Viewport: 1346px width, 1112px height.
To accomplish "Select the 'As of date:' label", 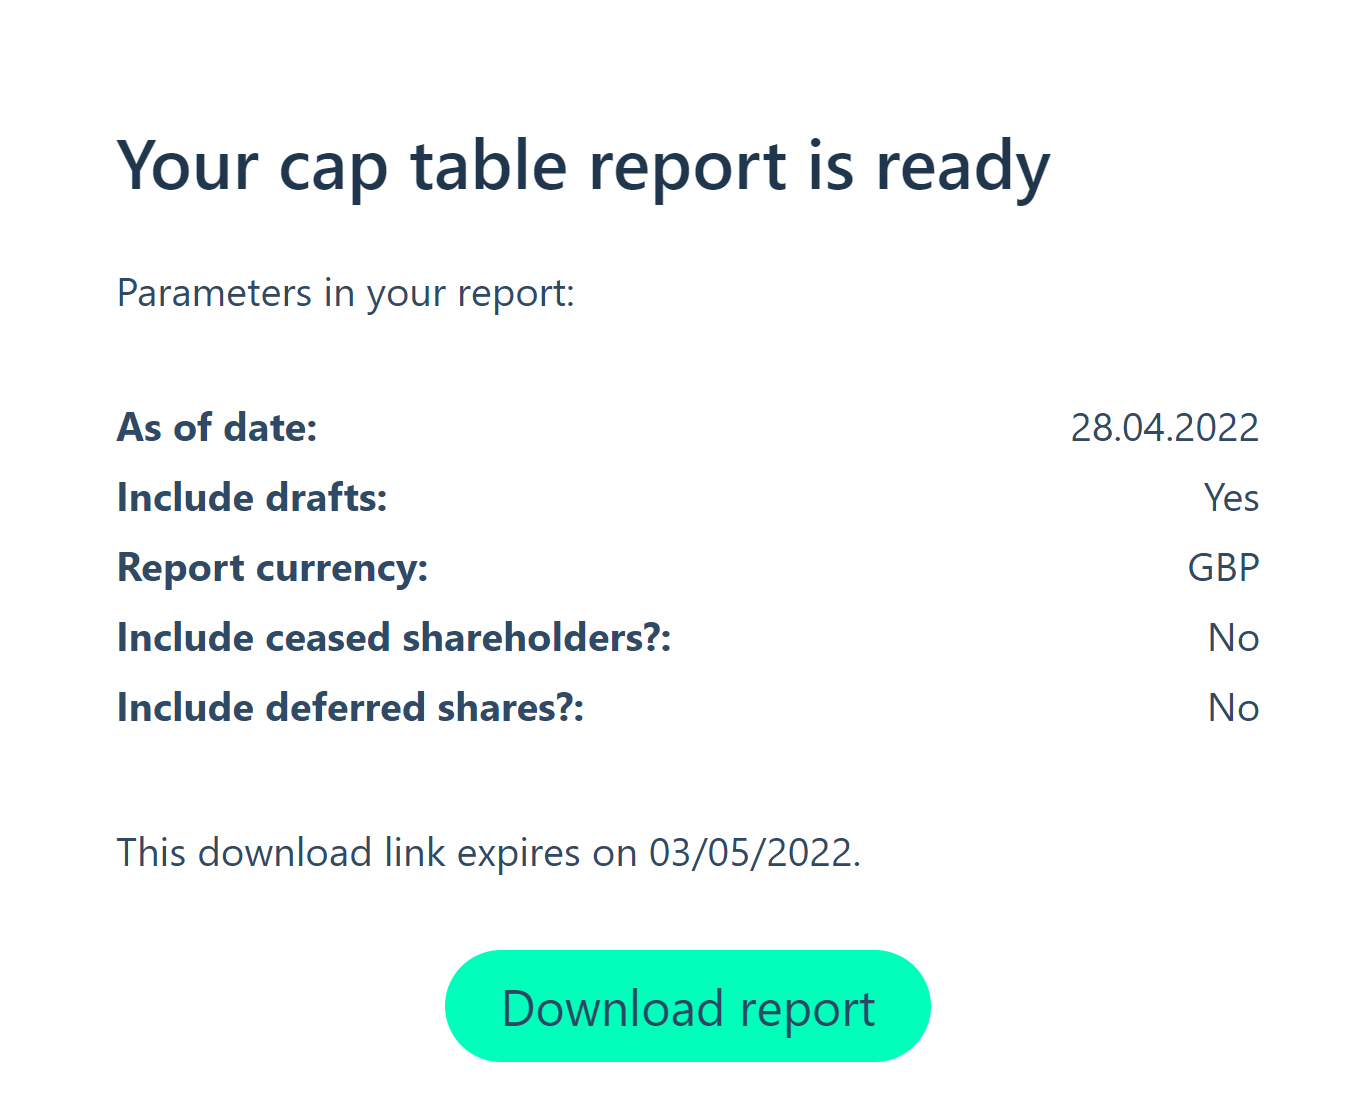I will point(217,427).
